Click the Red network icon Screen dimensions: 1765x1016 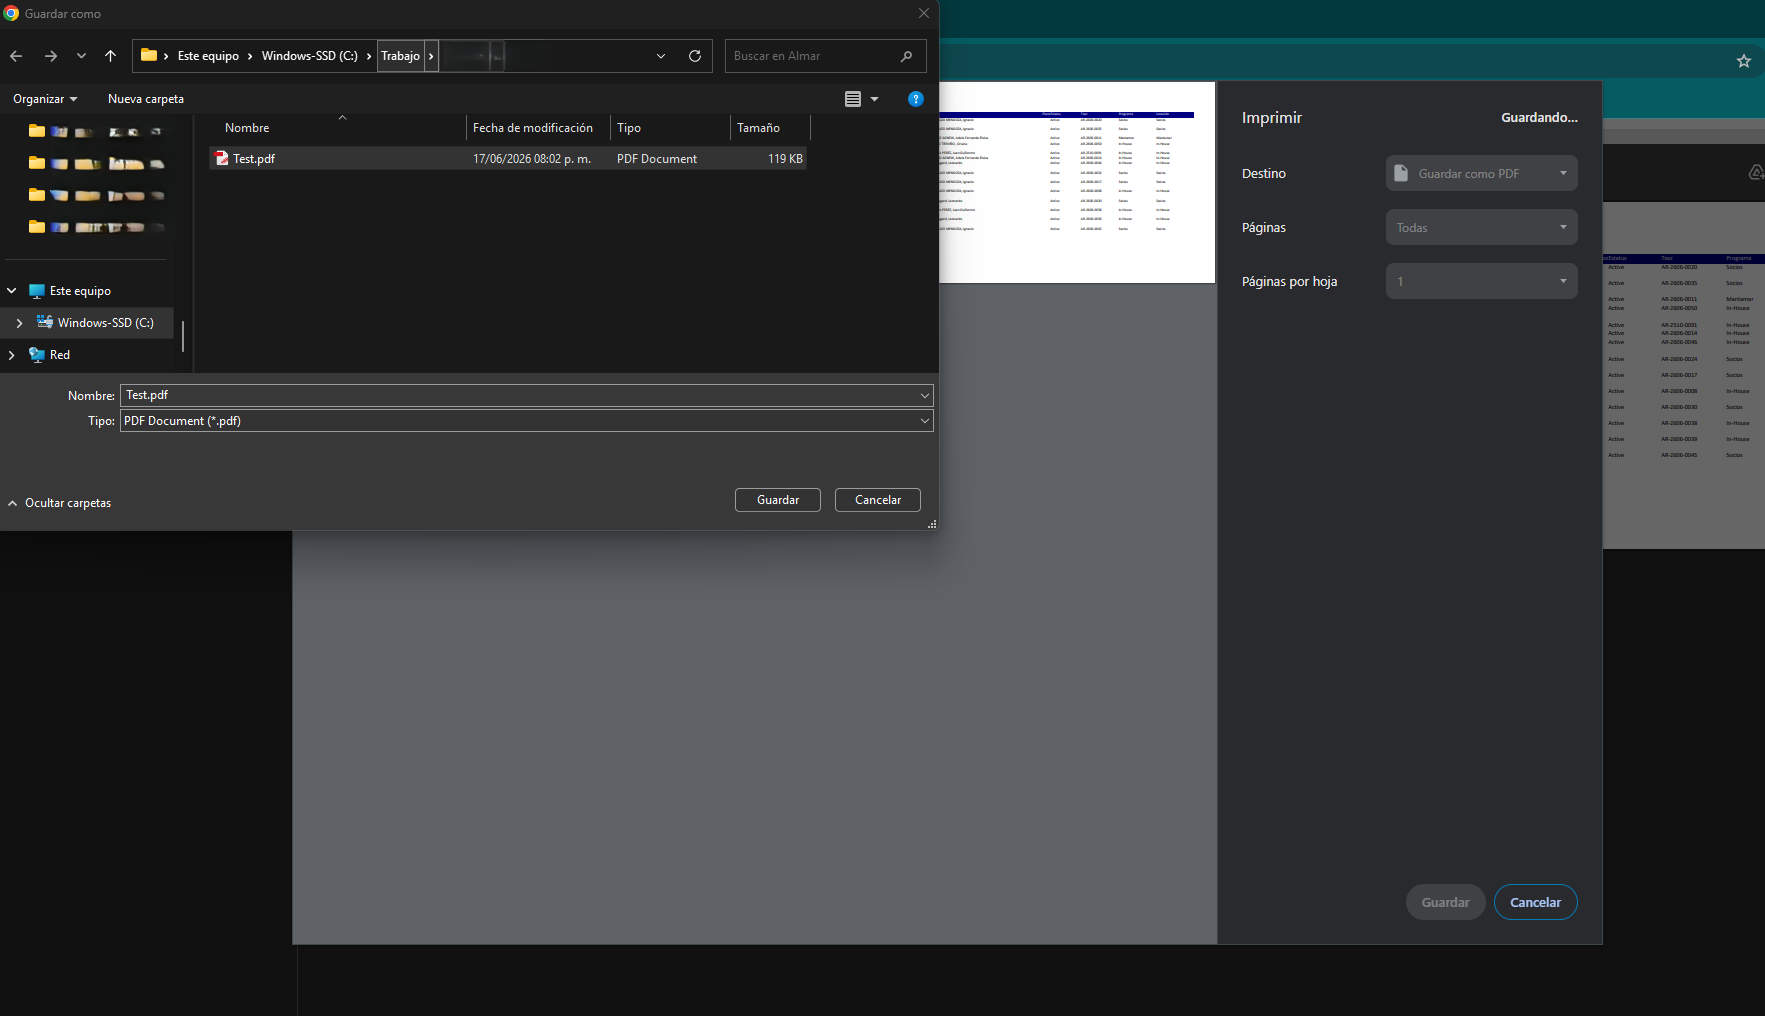pos(37,355)
